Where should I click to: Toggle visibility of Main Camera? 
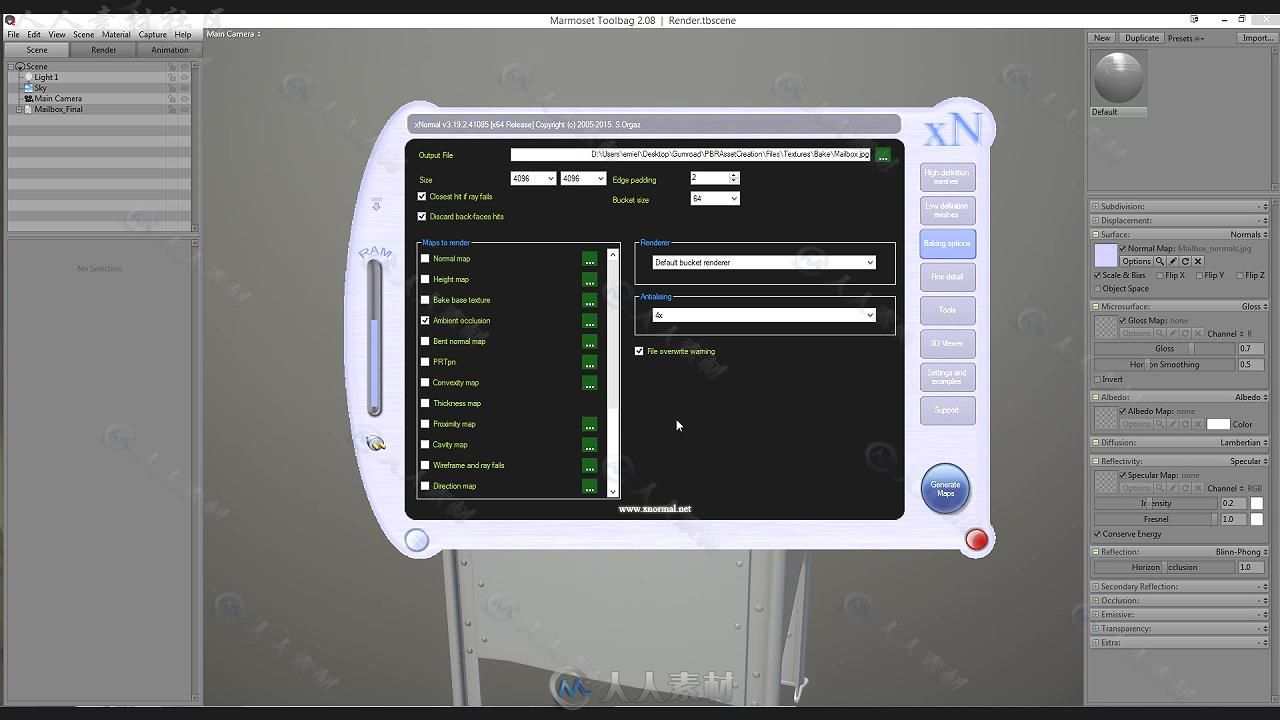coord(184,99)
